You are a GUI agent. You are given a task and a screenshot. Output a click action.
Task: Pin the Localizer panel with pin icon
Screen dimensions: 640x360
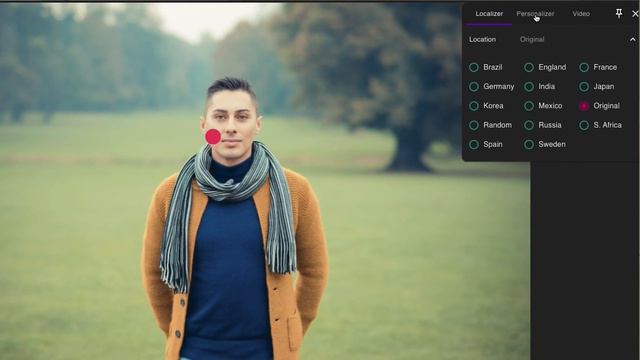click(x=619, y=13)
